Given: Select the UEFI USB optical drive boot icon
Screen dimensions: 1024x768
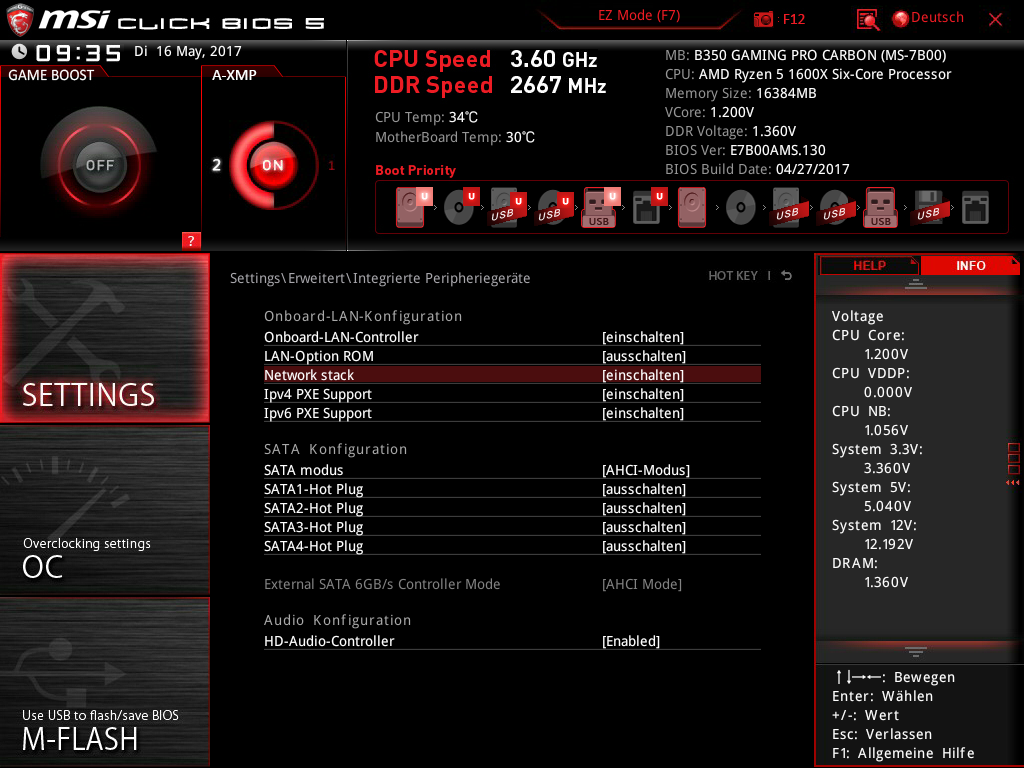Looking at the screenshot, I should click(x=554, y=207).
